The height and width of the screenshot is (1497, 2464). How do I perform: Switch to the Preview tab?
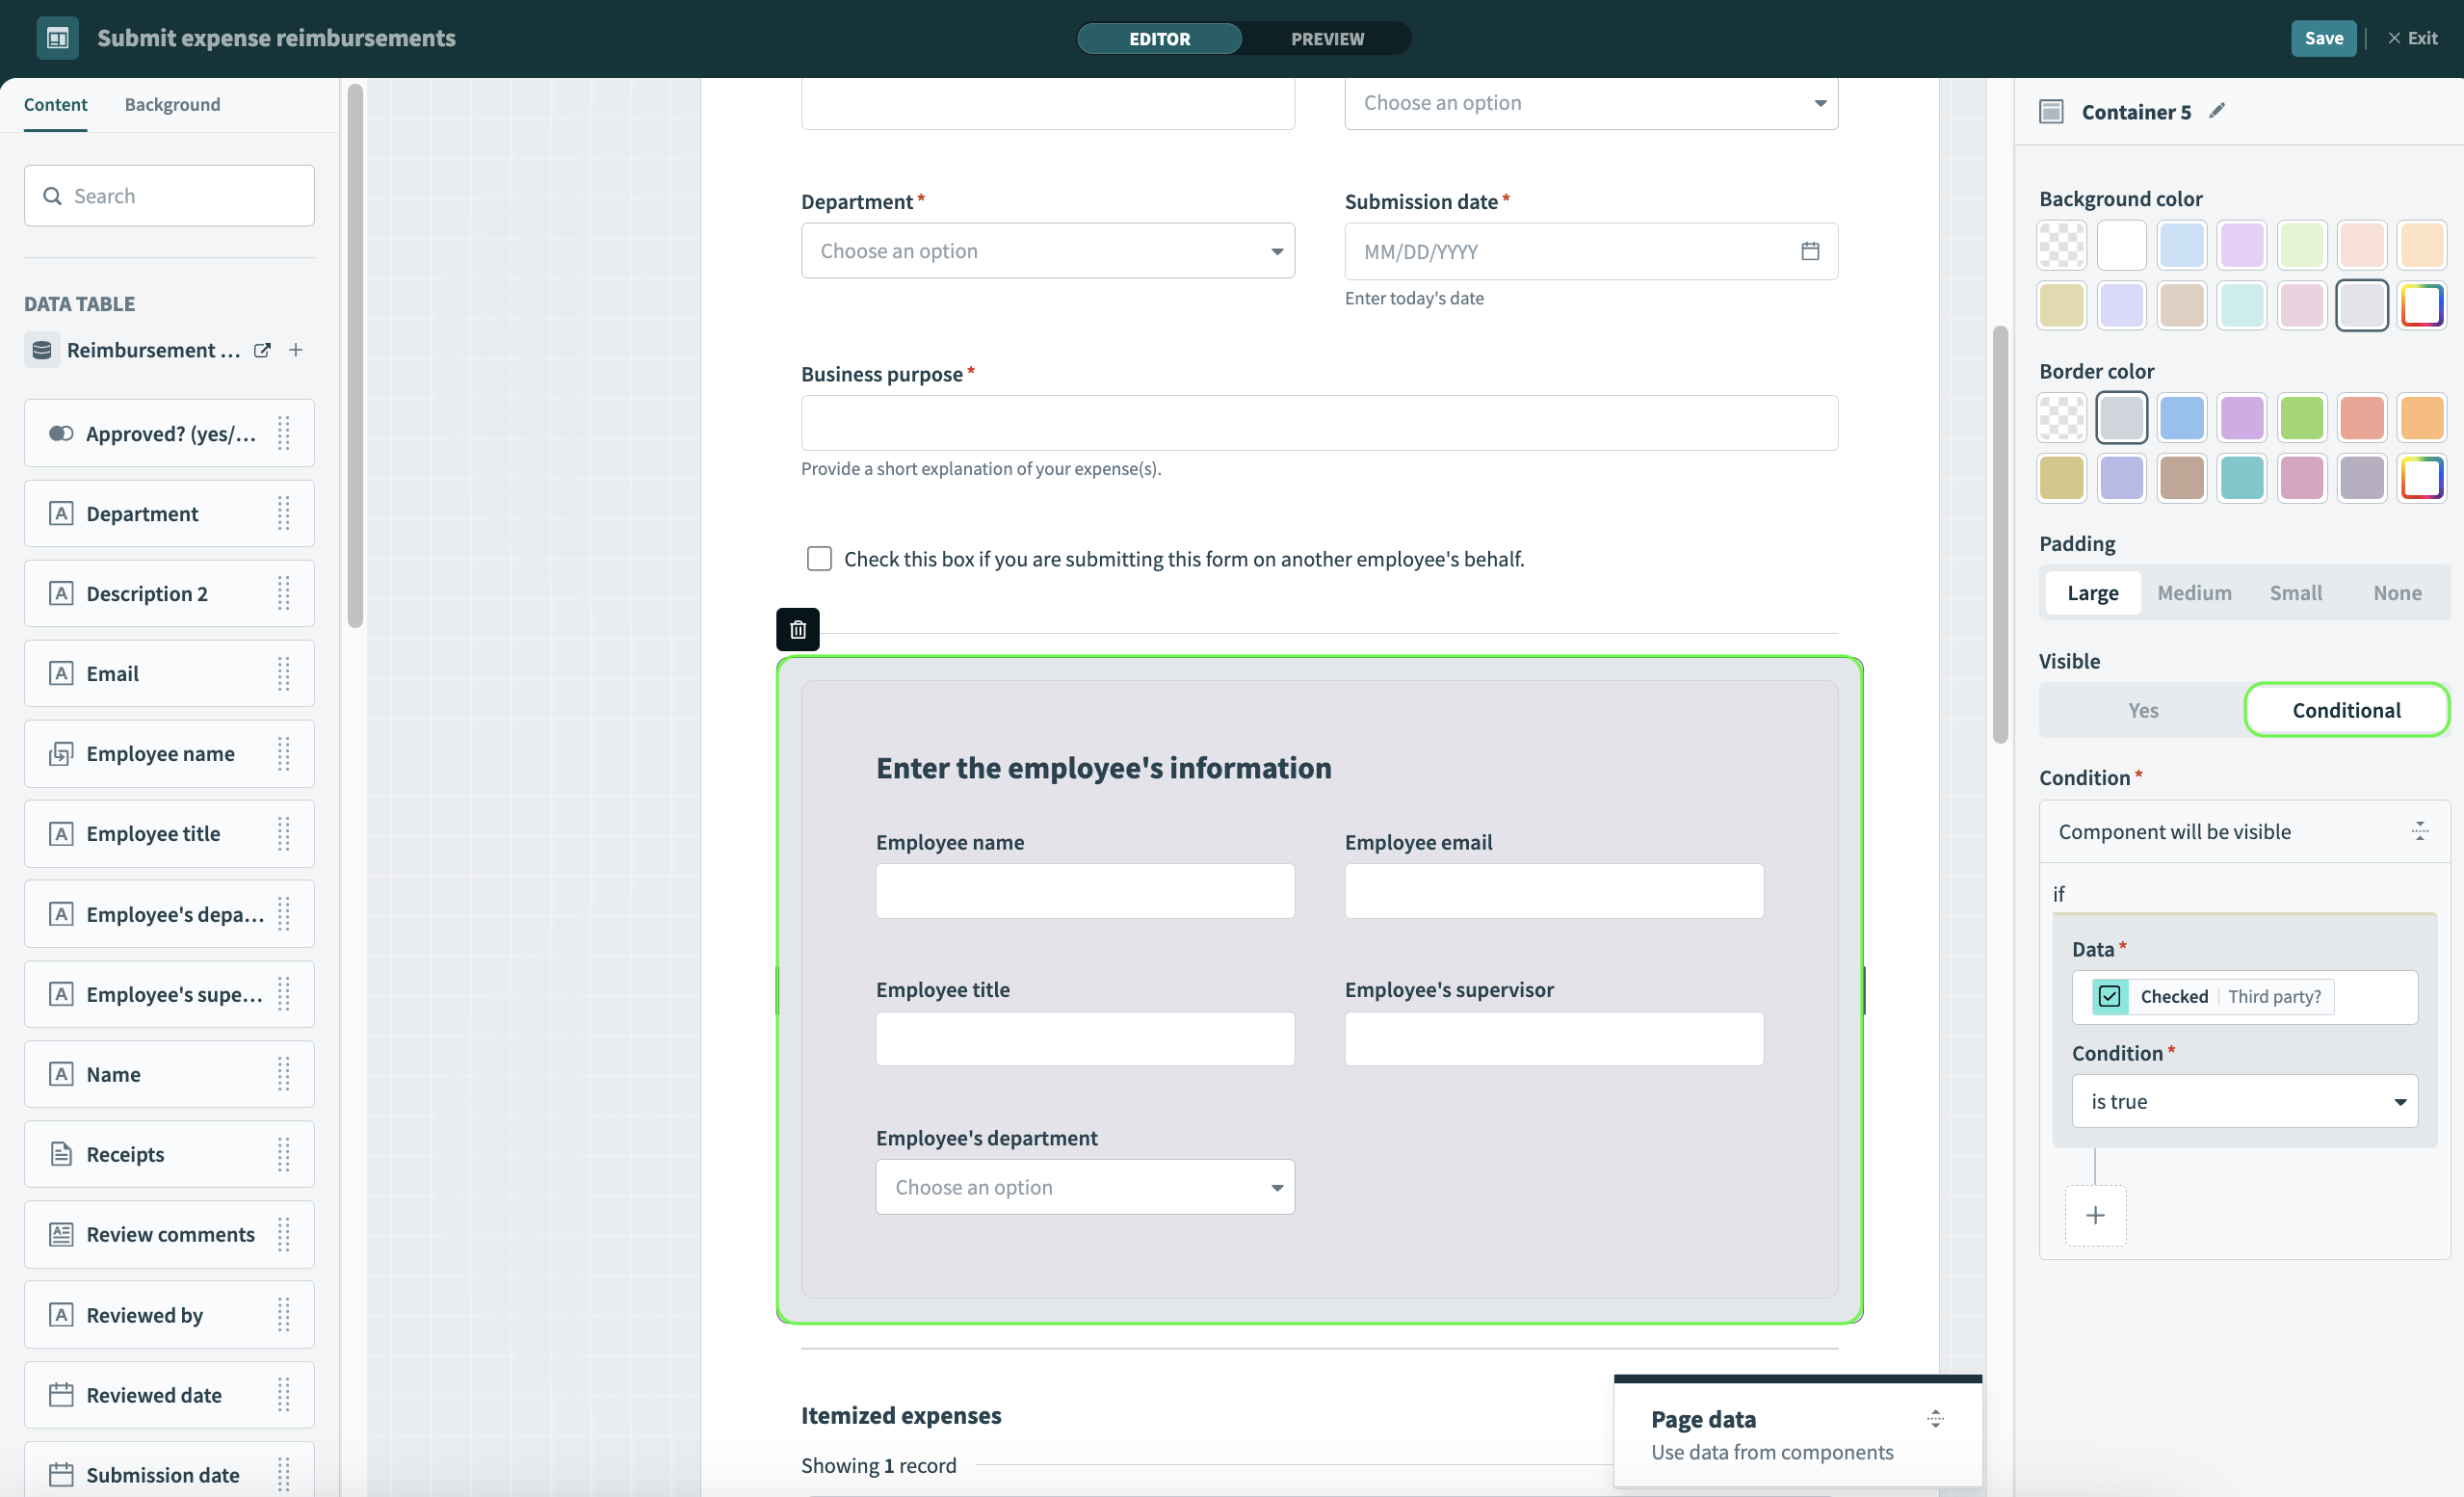tap(1327, 38)
